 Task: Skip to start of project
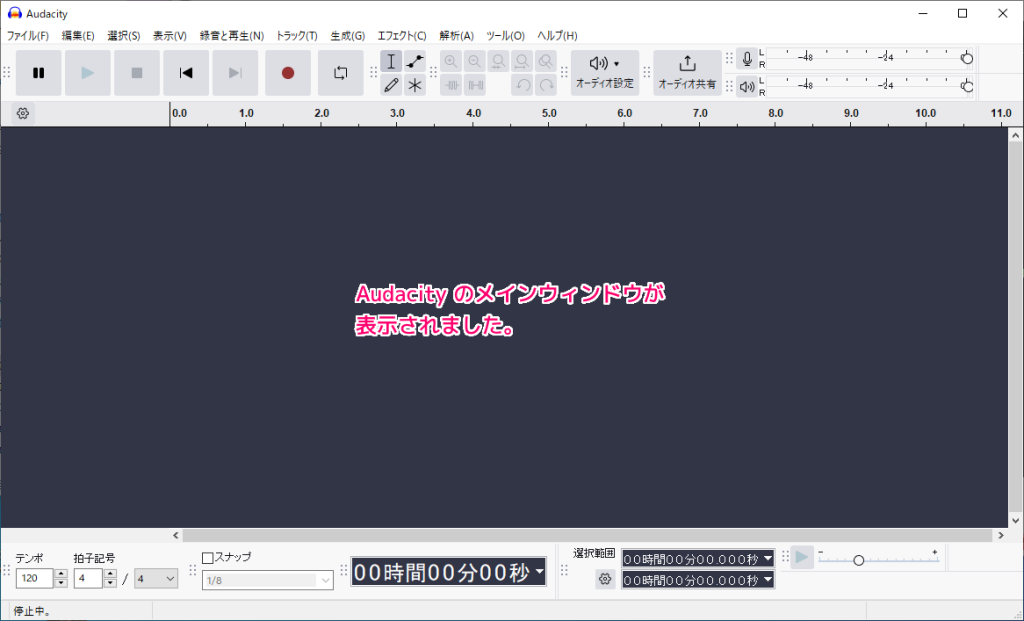[186, 73]
